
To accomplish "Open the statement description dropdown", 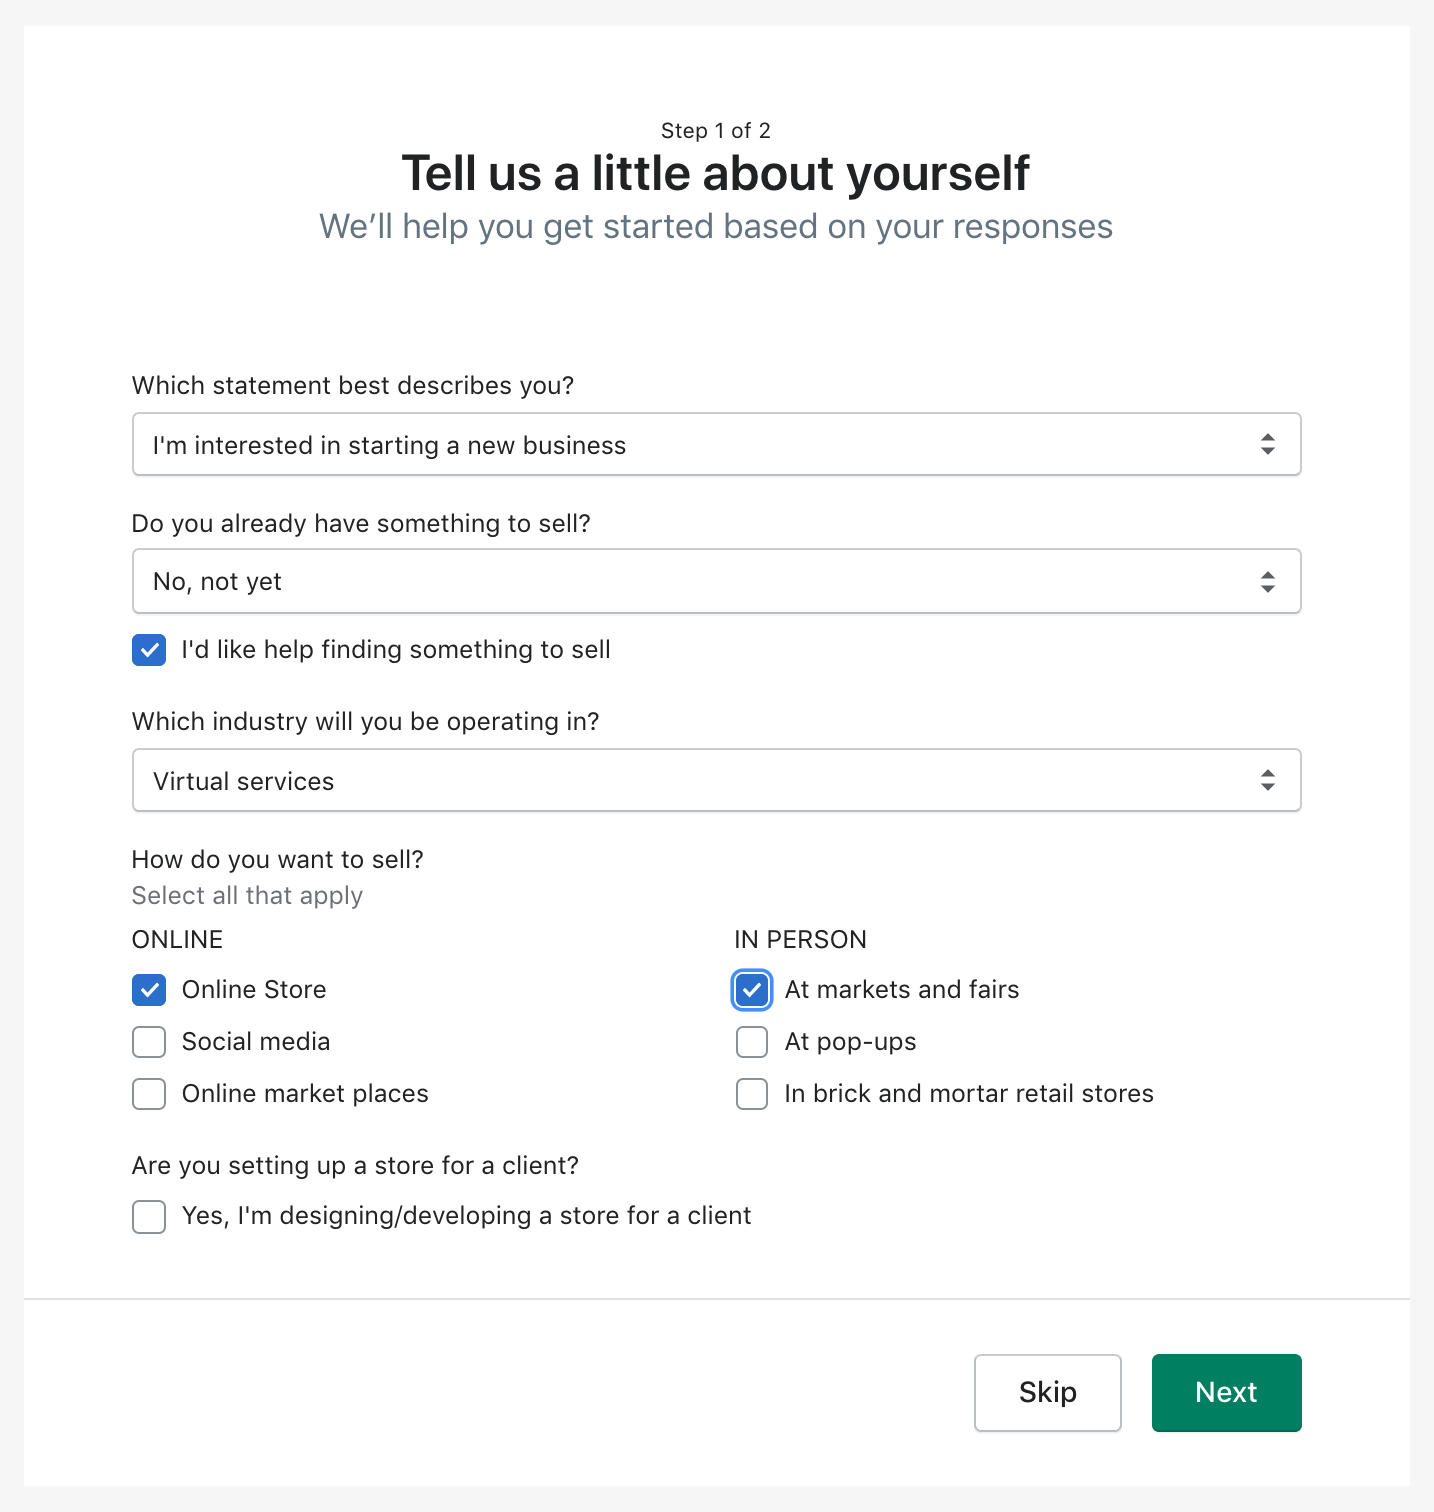I will [716, 444].
